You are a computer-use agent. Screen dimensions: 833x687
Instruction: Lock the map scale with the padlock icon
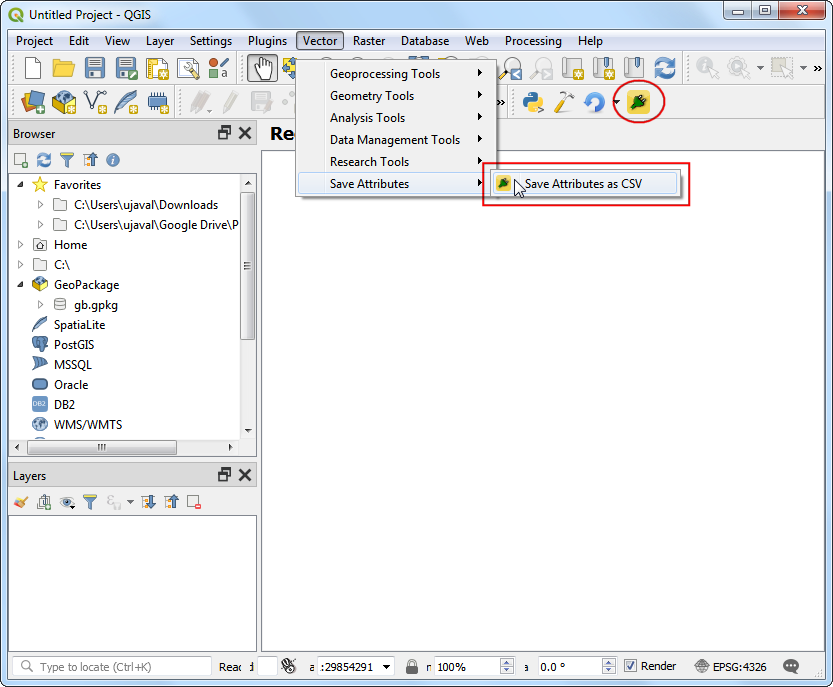(x=411, y=666)
